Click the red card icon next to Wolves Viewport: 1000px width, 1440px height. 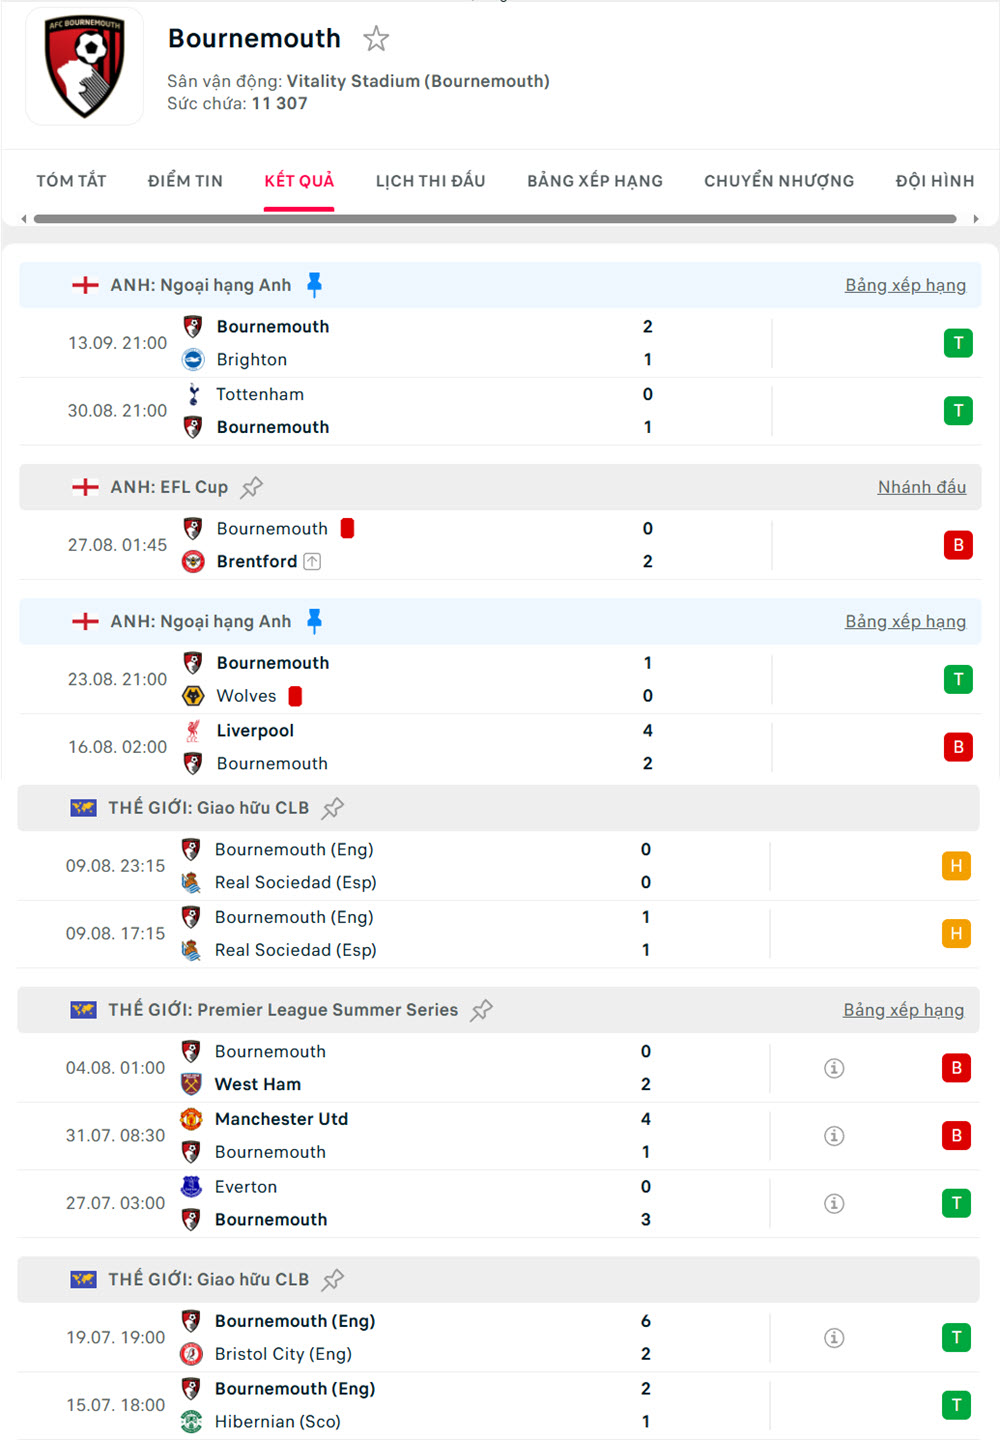(x=296, y=695)
